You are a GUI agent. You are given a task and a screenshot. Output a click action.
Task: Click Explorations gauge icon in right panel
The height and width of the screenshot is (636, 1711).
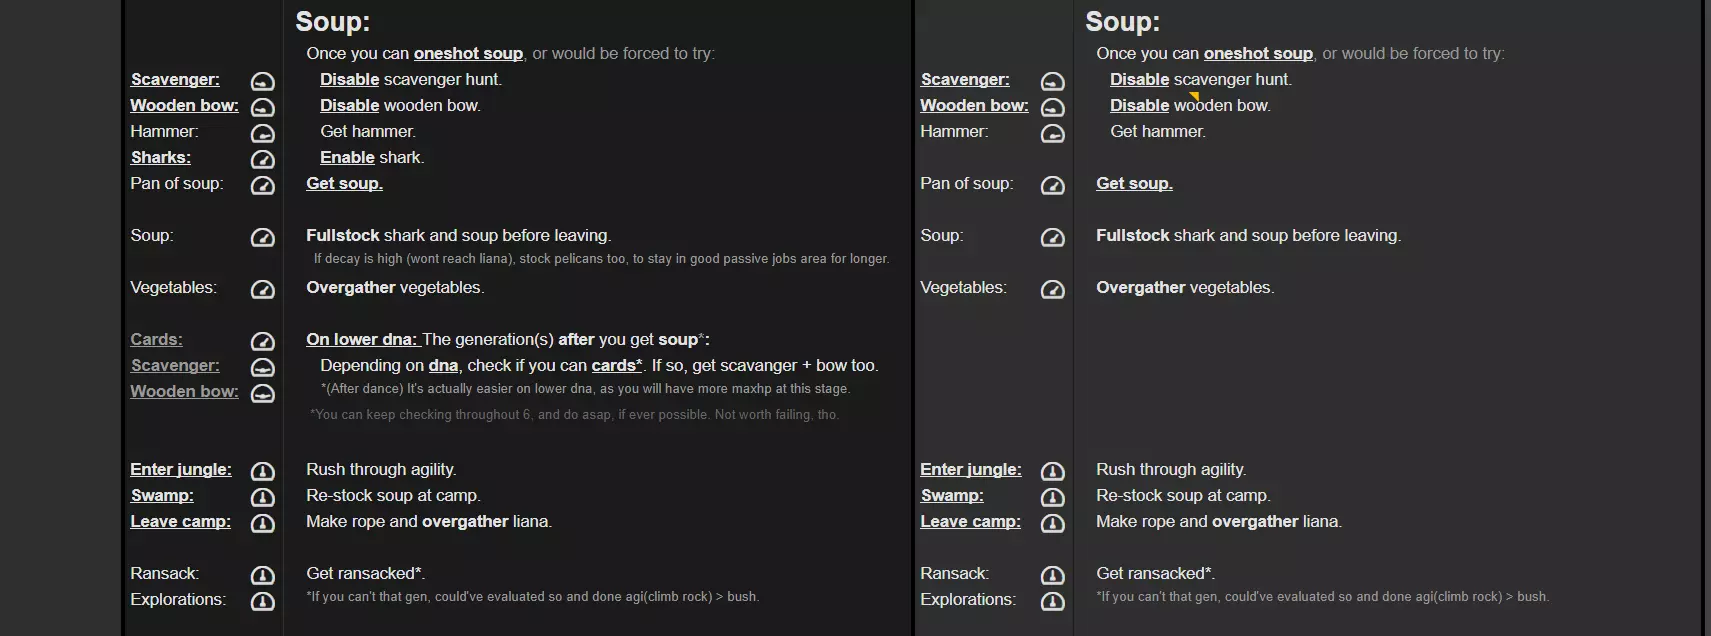tap(1052, 601)
